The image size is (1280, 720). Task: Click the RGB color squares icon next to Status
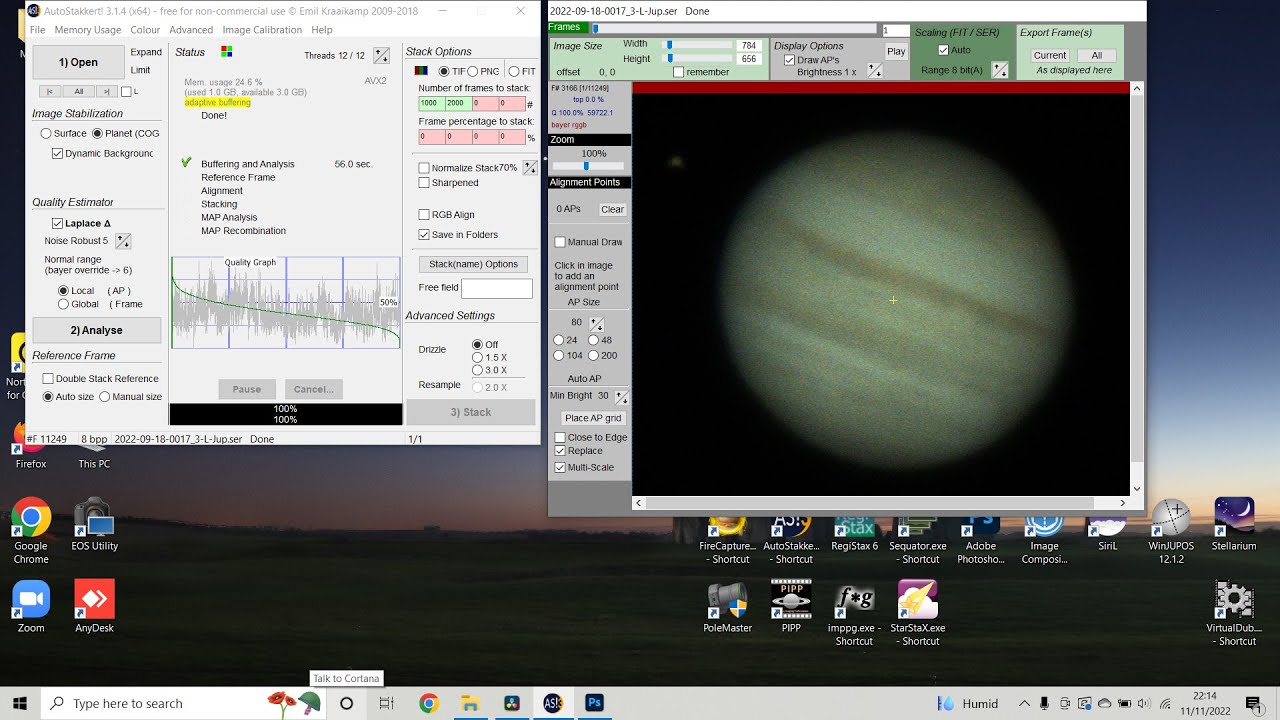[x=227, y=52]
